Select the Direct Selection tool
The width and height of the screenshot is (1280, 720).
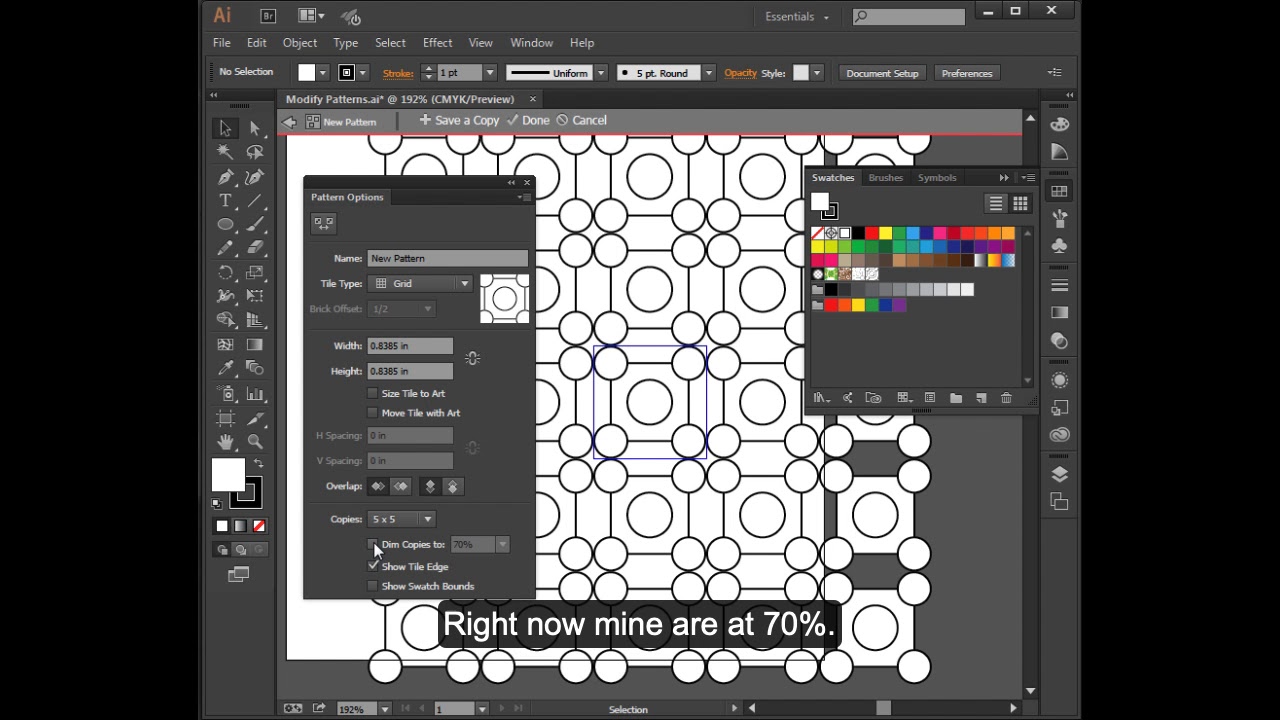click(255, 128)
